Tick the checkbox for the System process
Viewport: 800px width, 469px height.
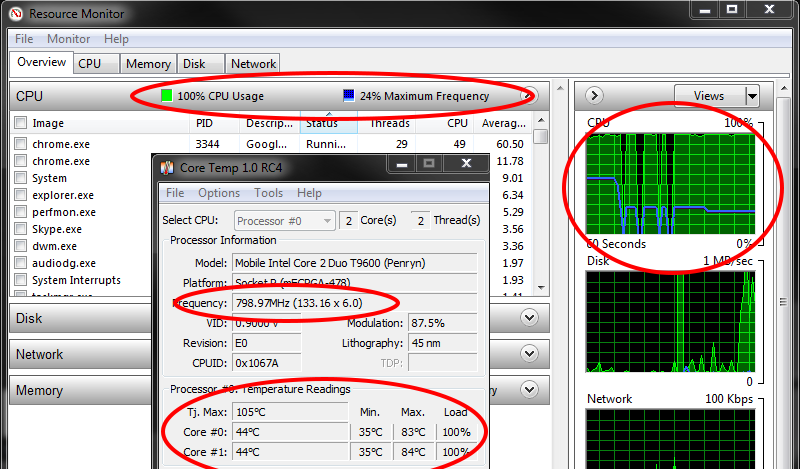(20, 178)
